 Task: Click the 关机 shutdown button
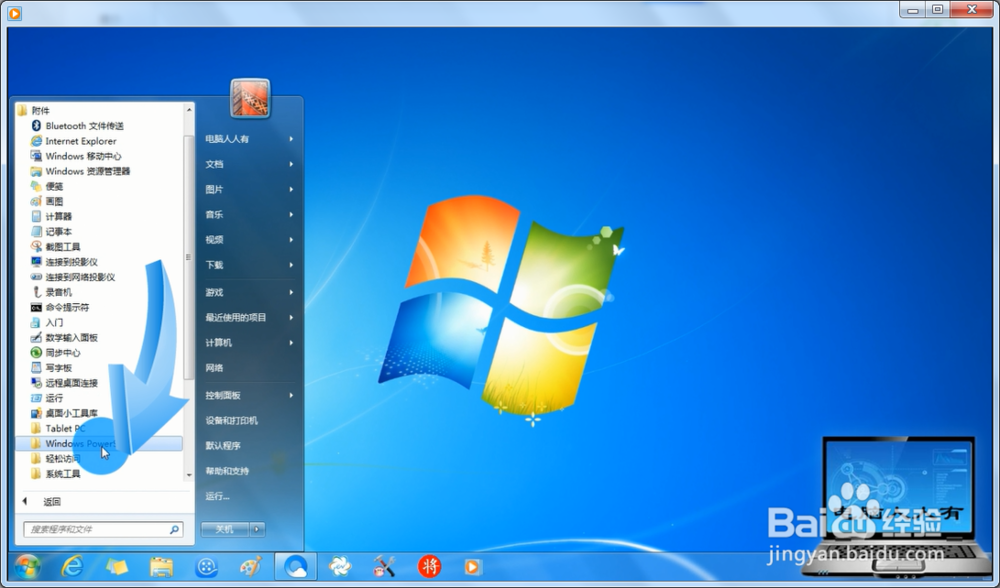tap(224, 529)
